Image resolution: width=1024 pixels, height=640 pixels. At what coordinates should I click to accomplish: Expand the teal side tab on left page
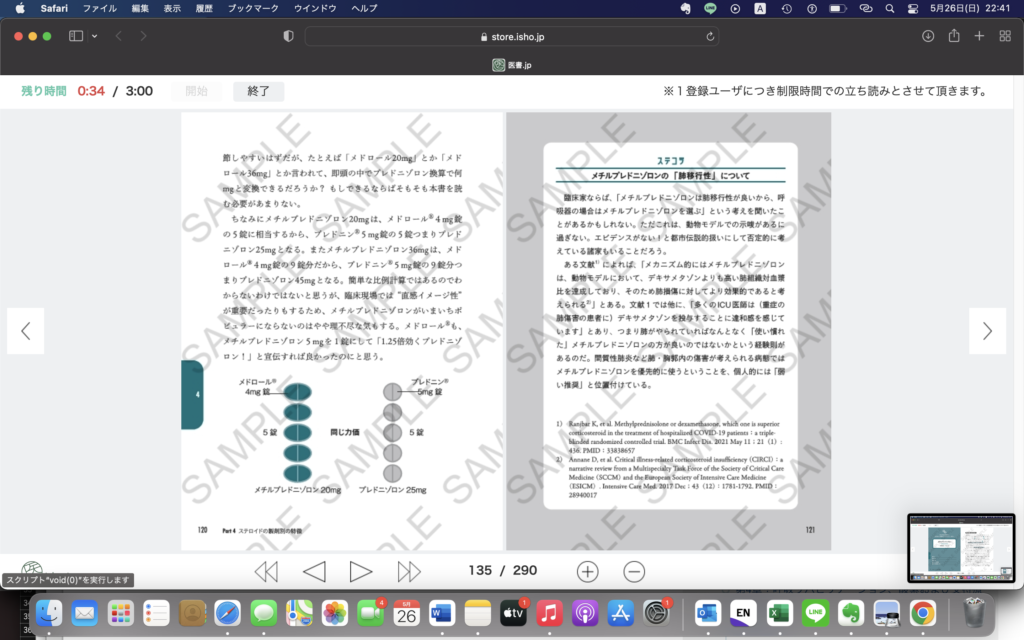click(193, 395)
